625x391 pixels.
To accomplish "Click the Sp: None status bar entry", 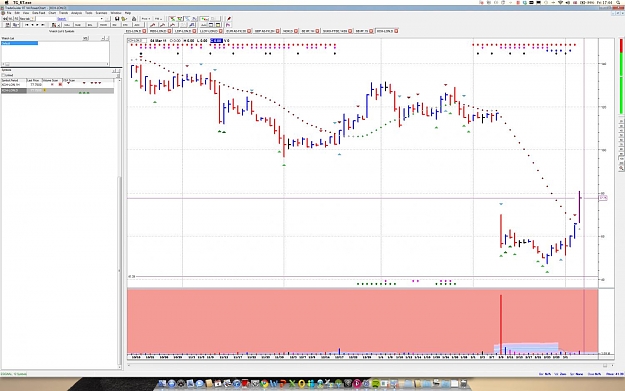I will click(577, 374).
